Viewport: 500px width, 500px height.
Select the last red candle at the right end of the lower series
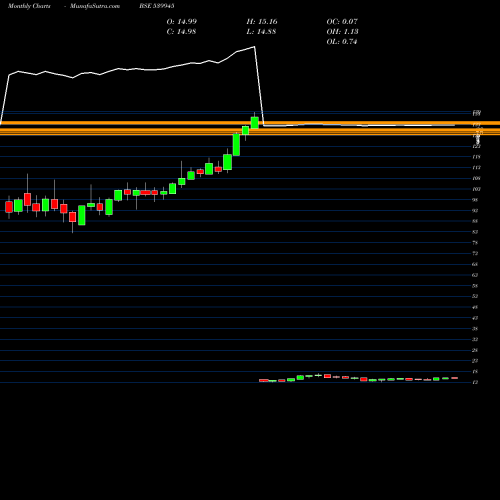[454, 378]
